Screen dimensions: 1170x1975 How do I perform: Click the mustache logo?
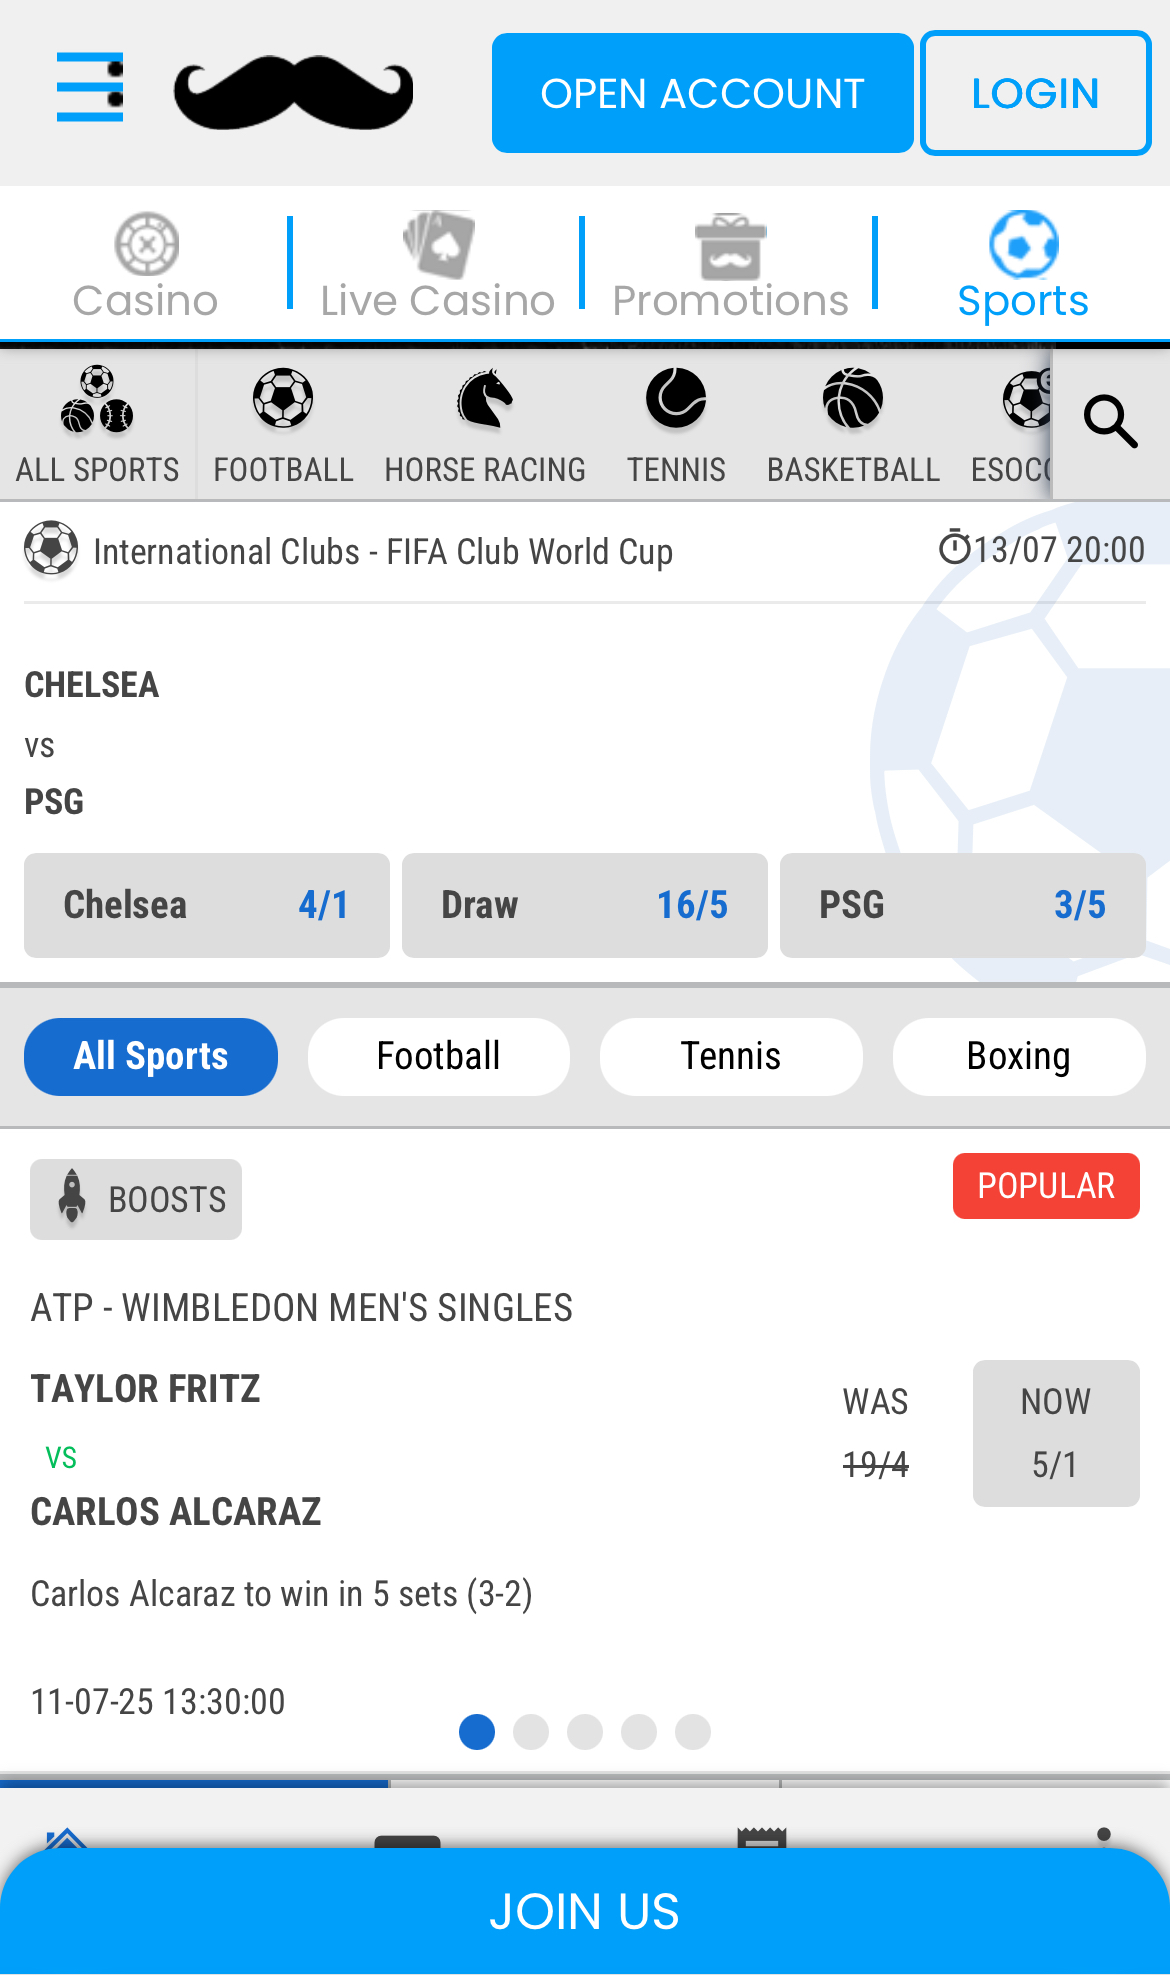pyautogui.click(x=293, y=93)
